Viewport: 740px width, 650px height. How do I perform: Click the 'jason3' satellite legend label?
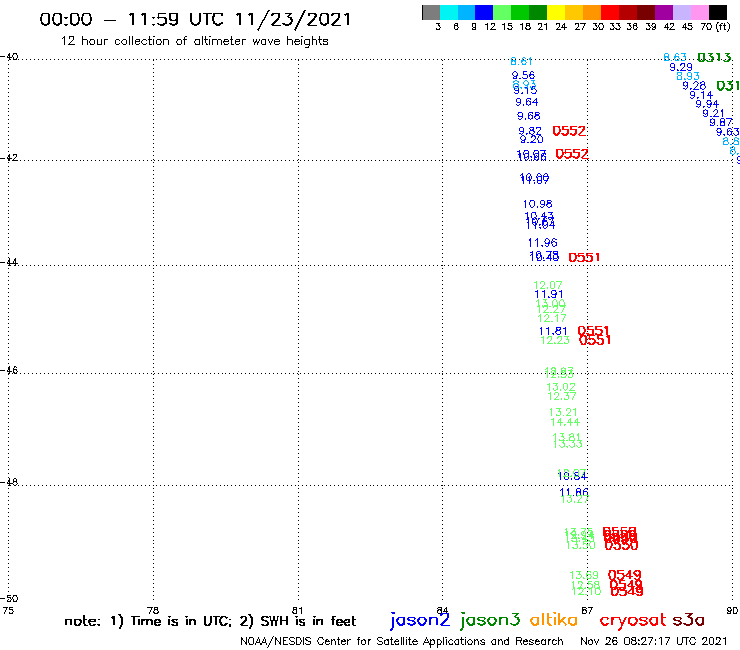(x=490, y=620)
